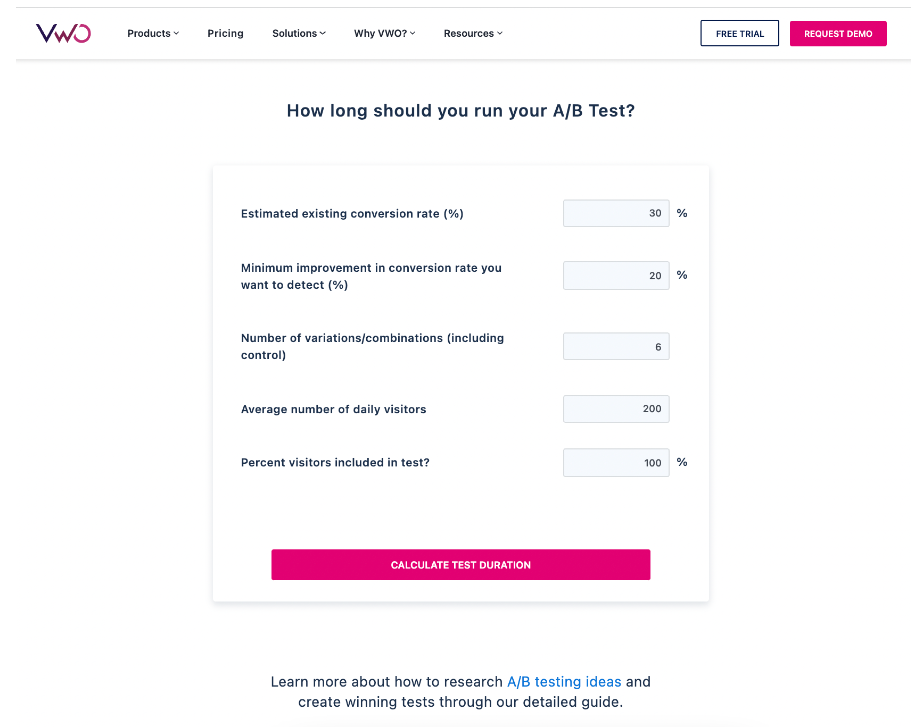The width and height of the screenshot is (911, 727).
Task: Open the Resources dropdown chevron
Action: point(500,34)
